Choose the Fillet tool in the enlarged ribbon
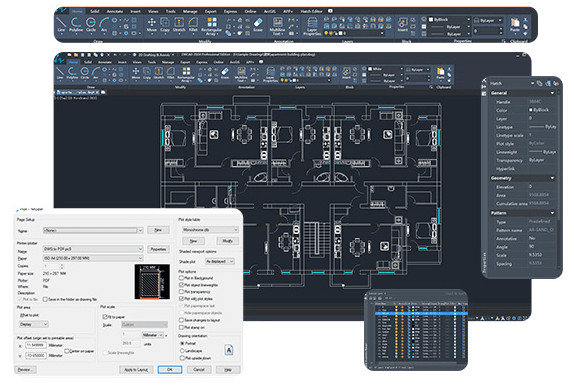This screenshot has height=390, width=574. point(193,24)
